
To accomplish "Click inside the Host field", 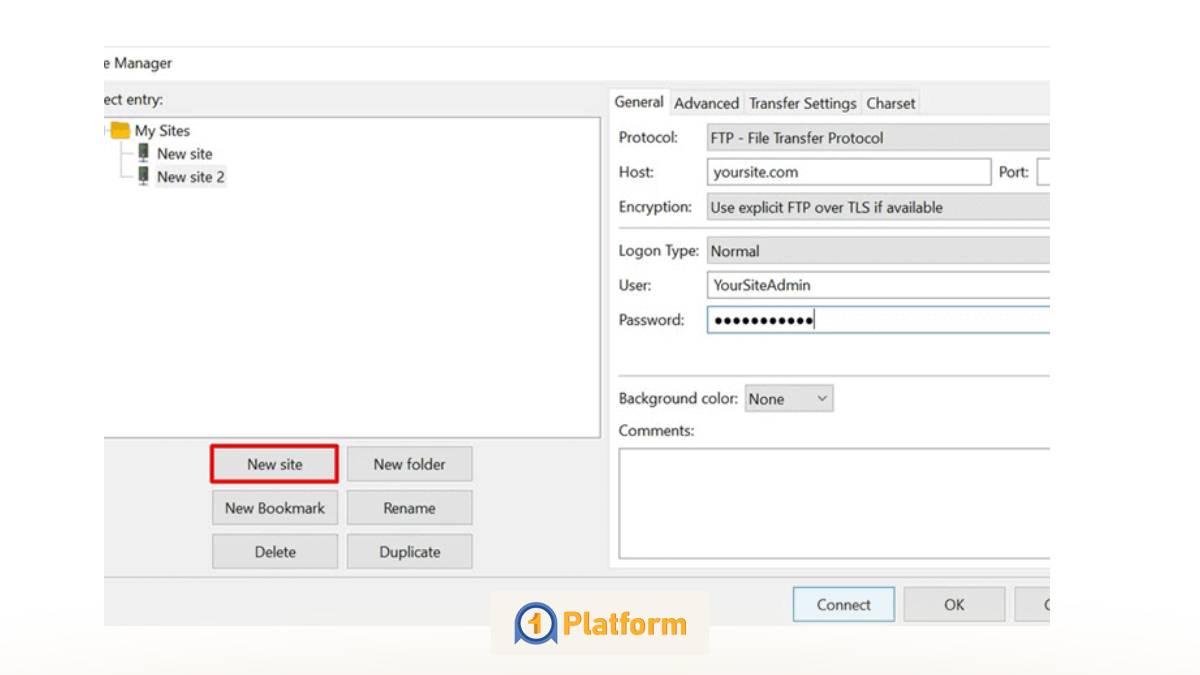I will [848, 172].
